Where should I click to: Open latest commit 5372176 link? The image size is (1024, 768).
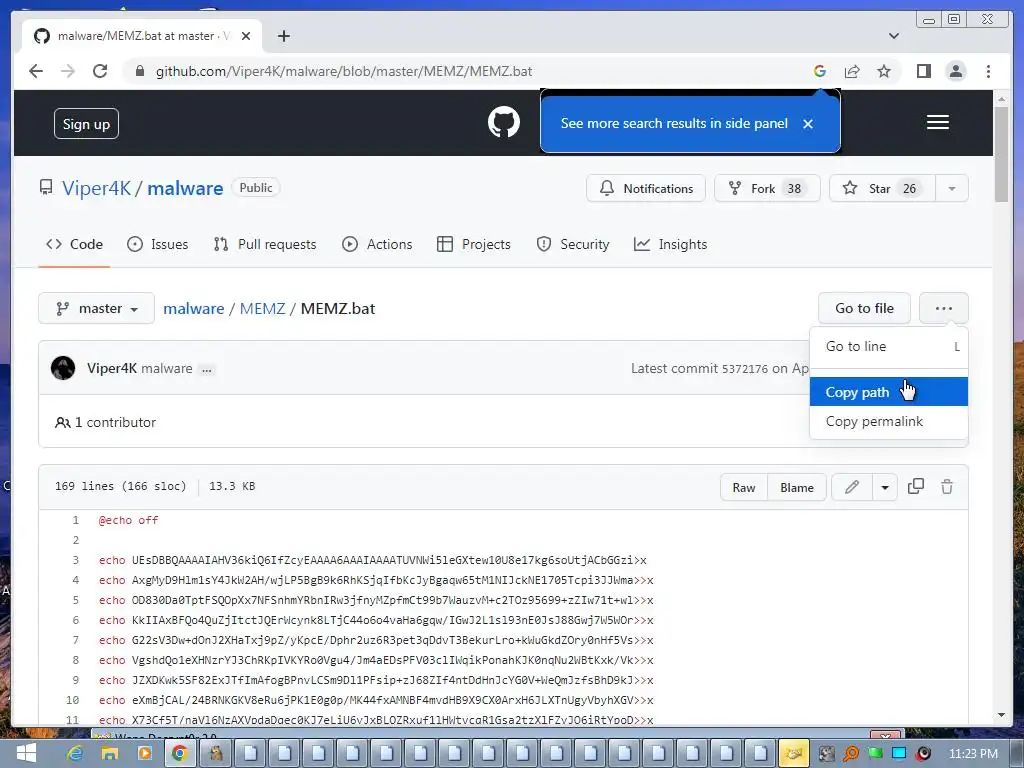[744, 369]
